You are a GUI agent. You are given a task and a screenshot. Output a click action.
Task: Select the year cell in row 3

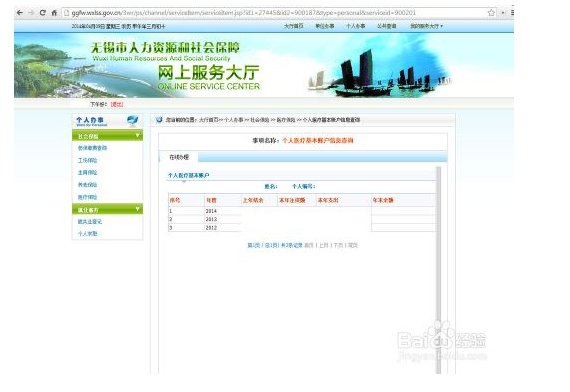click(222, 228)
